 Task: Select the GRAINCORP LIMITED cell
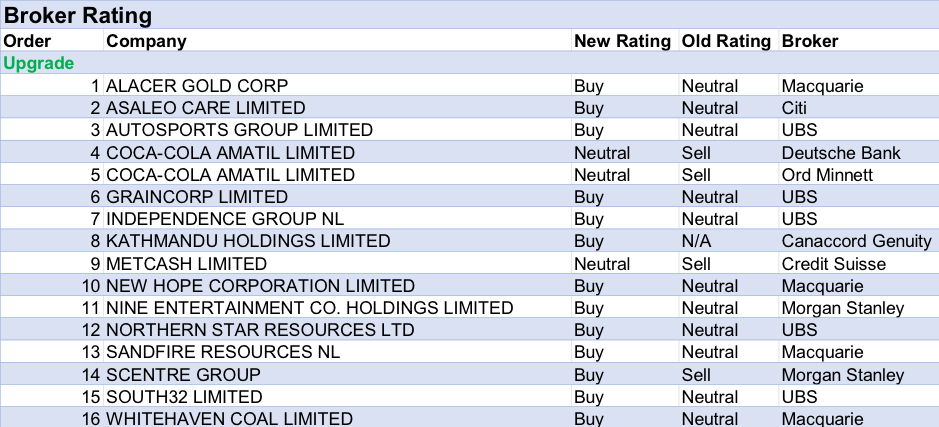click(x=197, y=197)
